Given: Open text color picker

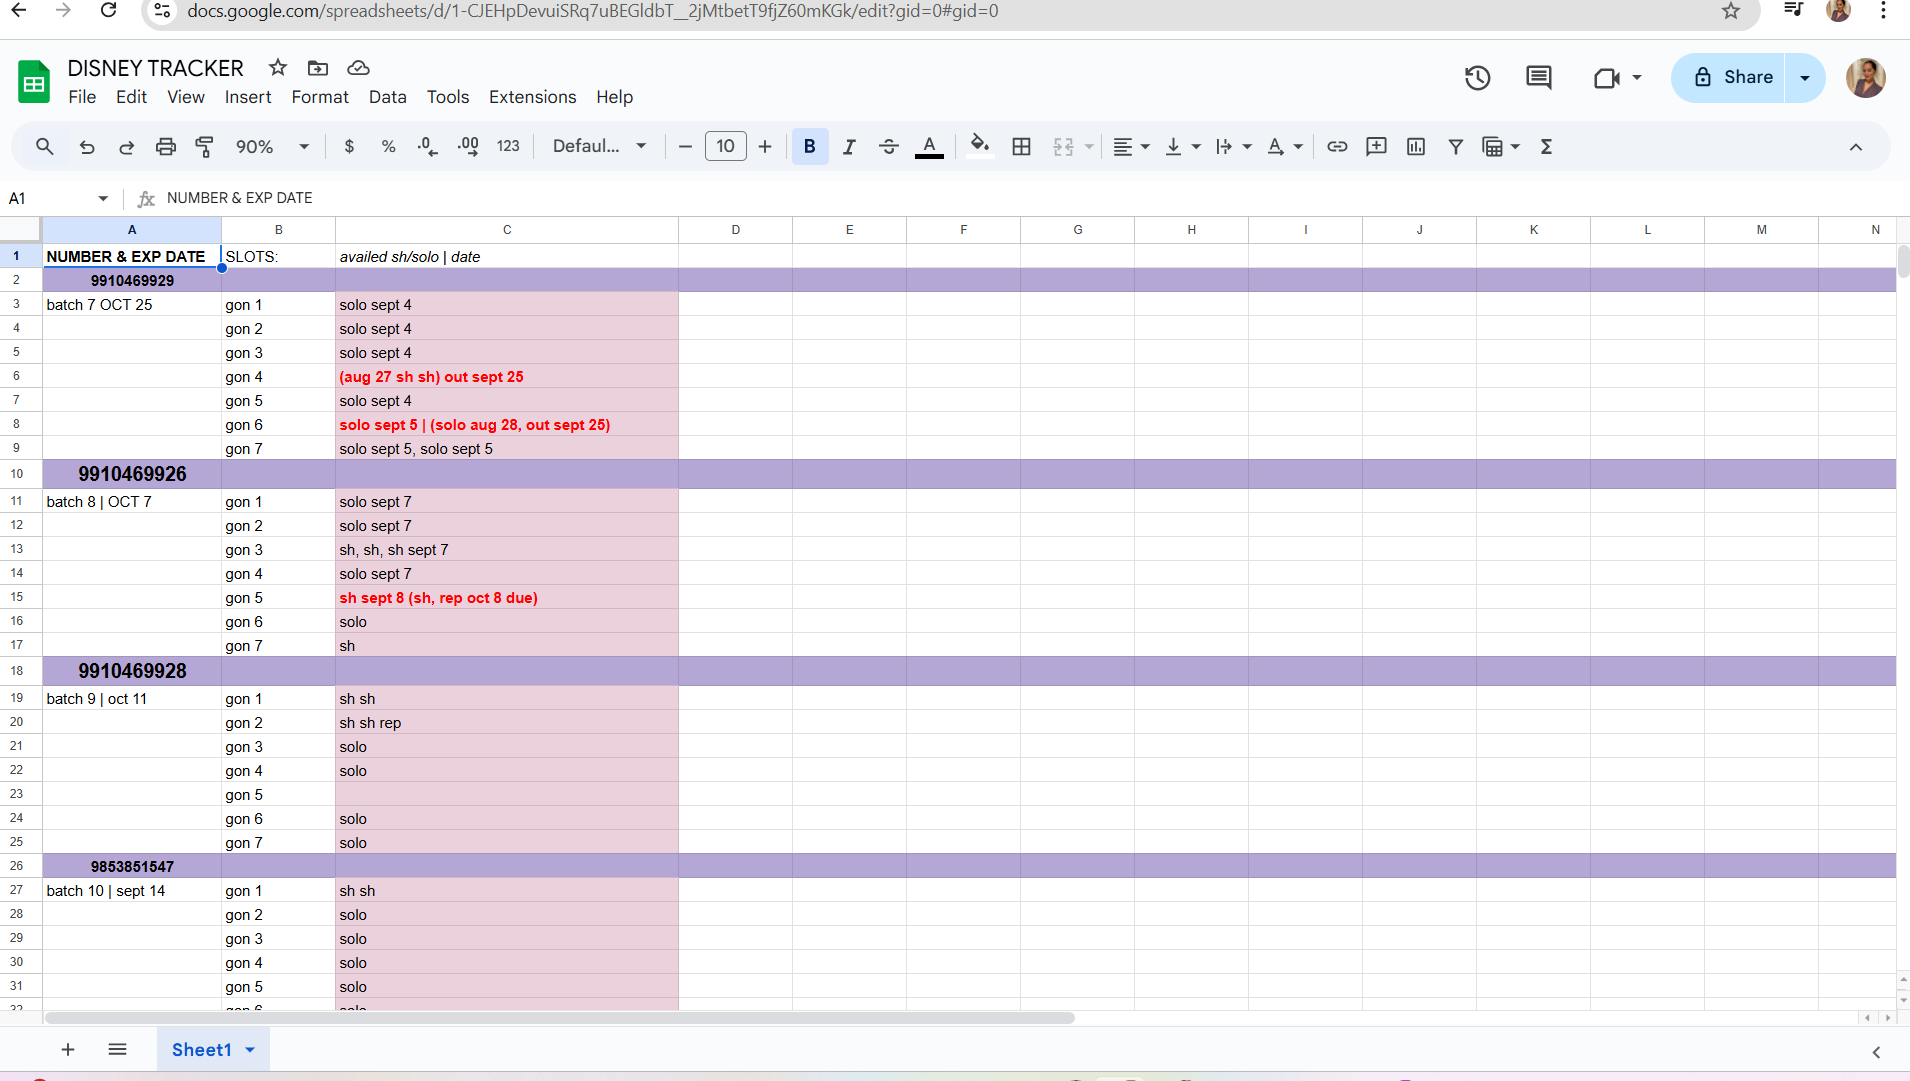Looking at the screenshot, I should [929, 147].
